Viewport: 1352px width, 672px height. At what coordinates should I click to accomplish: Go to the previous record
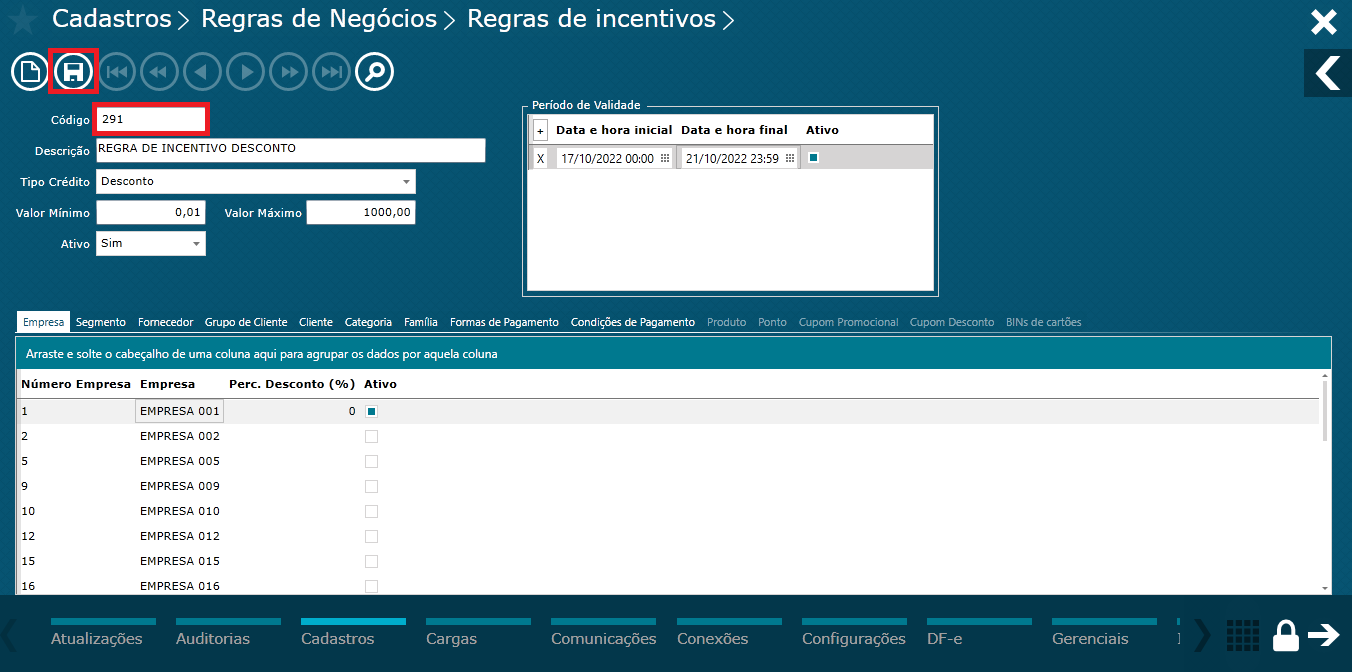203,72
